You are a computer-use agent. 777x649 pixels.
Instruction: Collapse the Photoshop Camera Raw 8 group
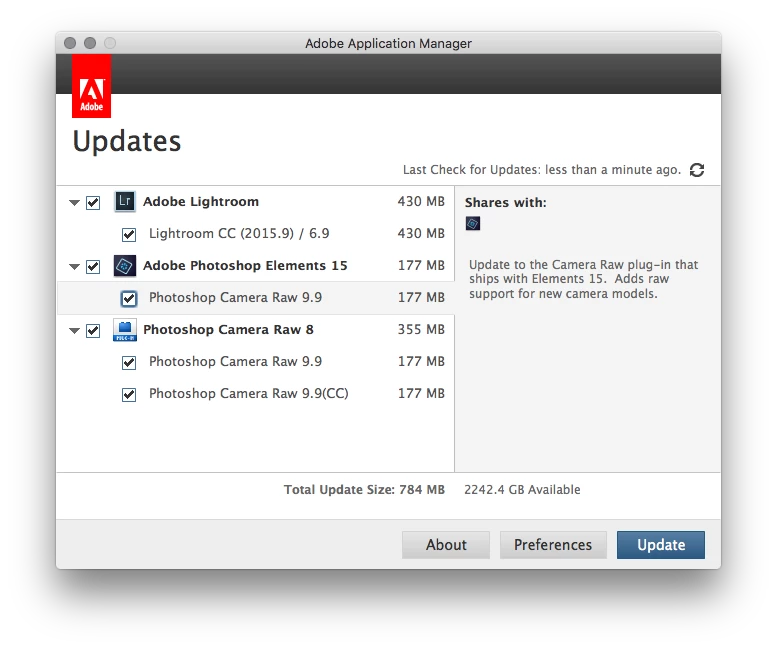(74, 330)
